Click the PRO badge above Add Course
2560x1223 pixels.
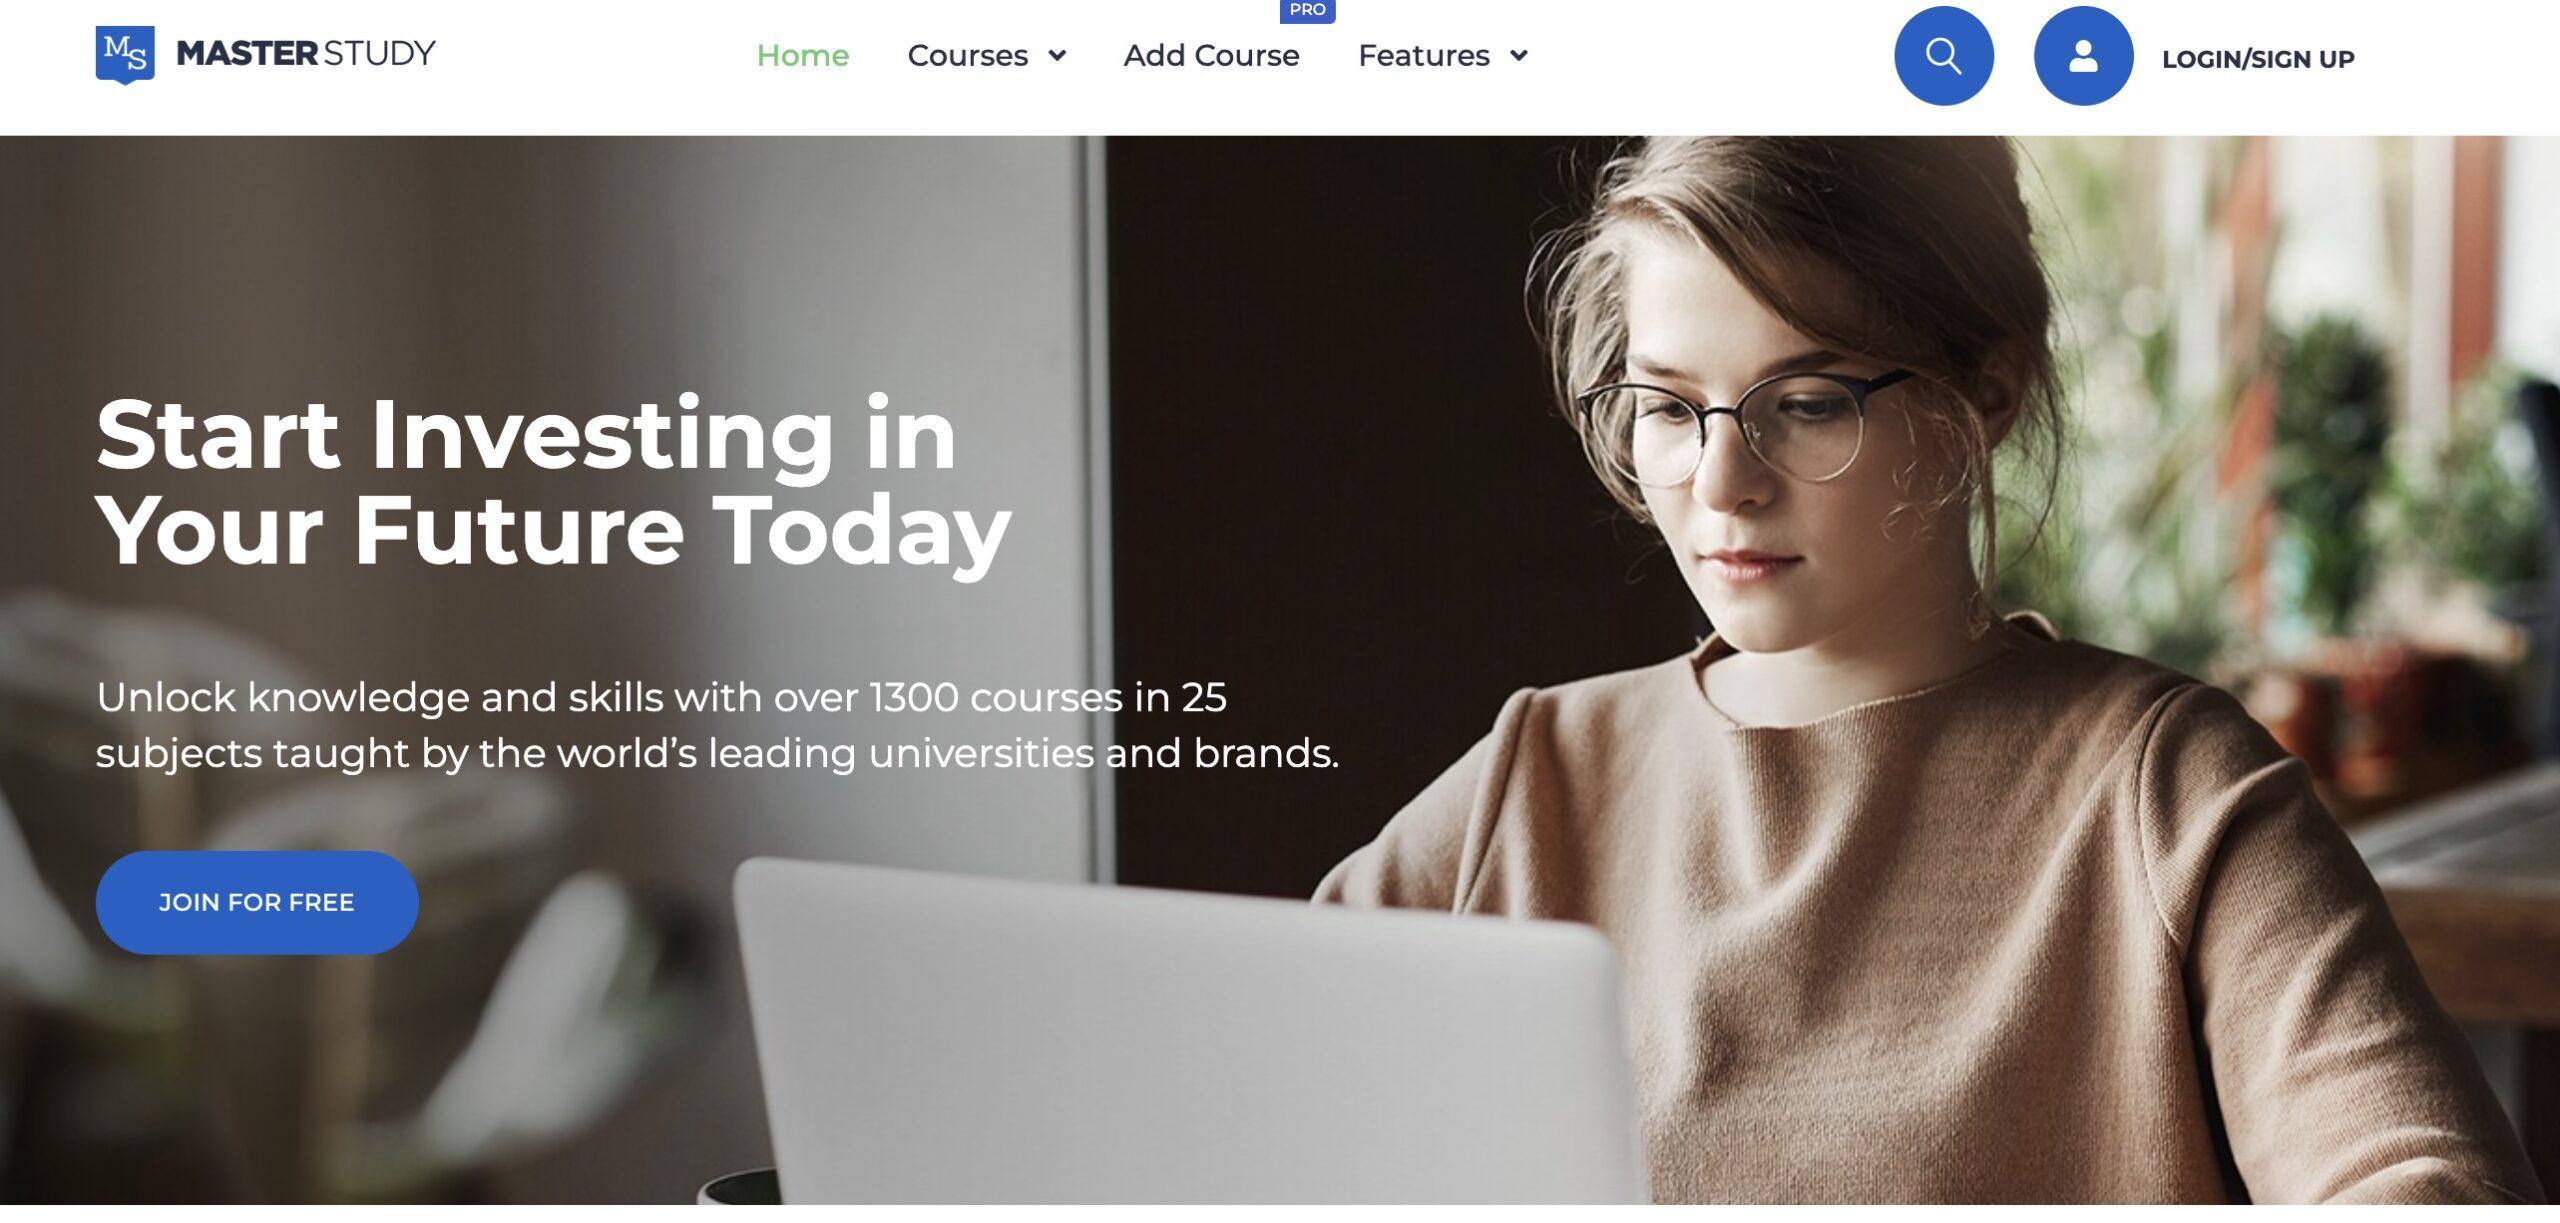coord(1307,10)
